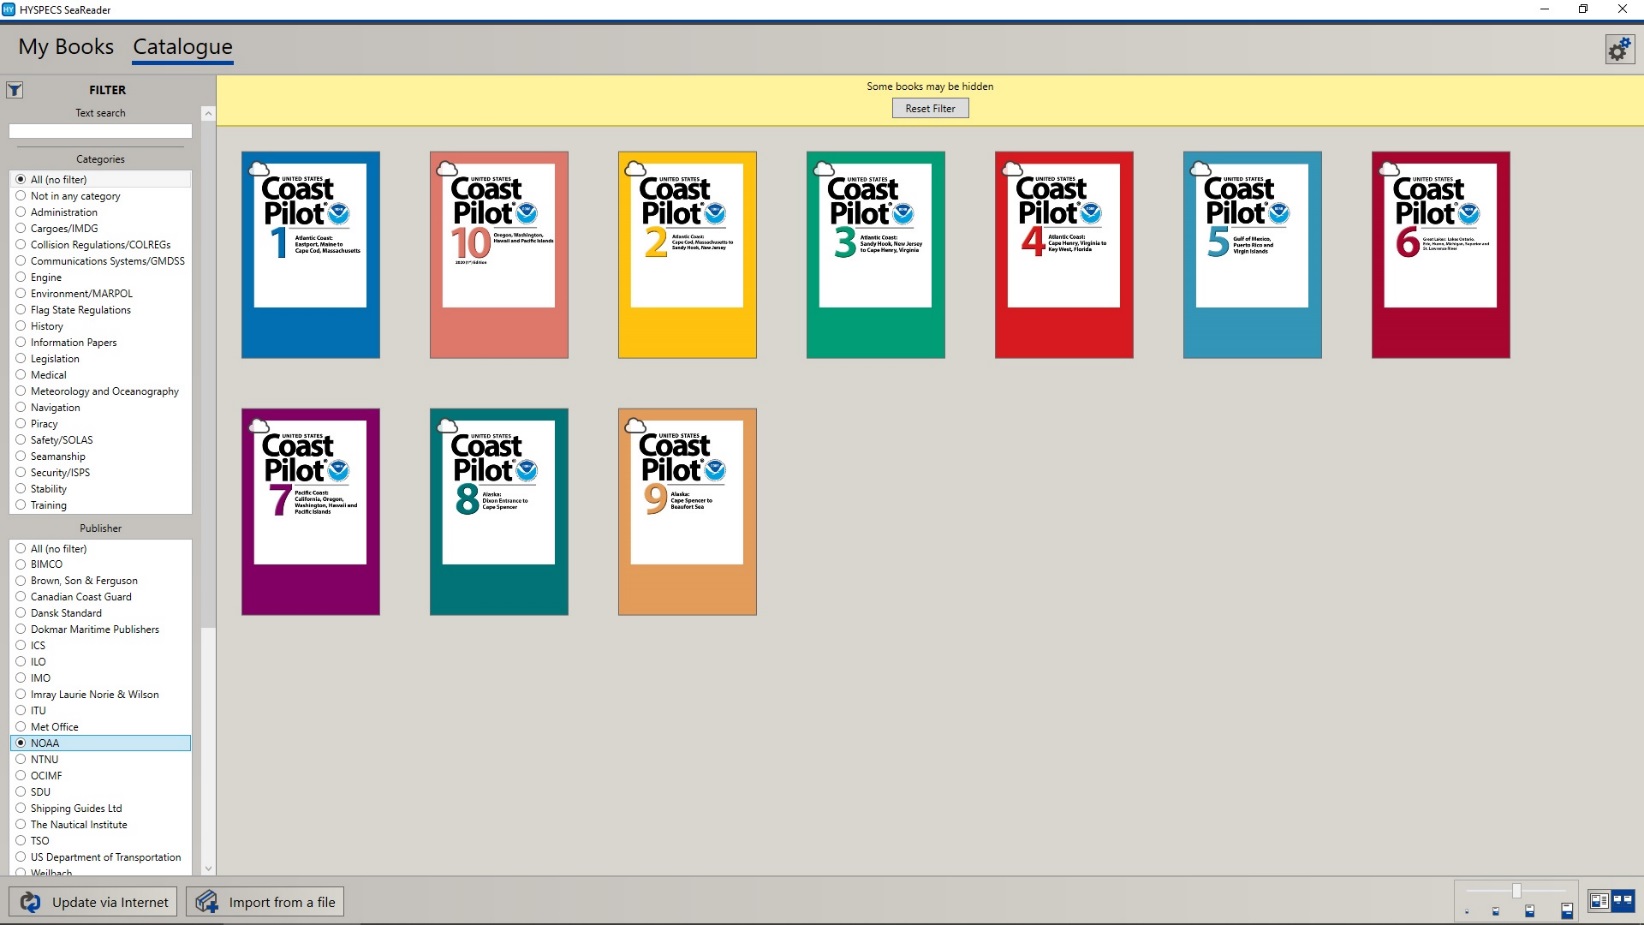Switch to the My Books tab

point(66,47)
